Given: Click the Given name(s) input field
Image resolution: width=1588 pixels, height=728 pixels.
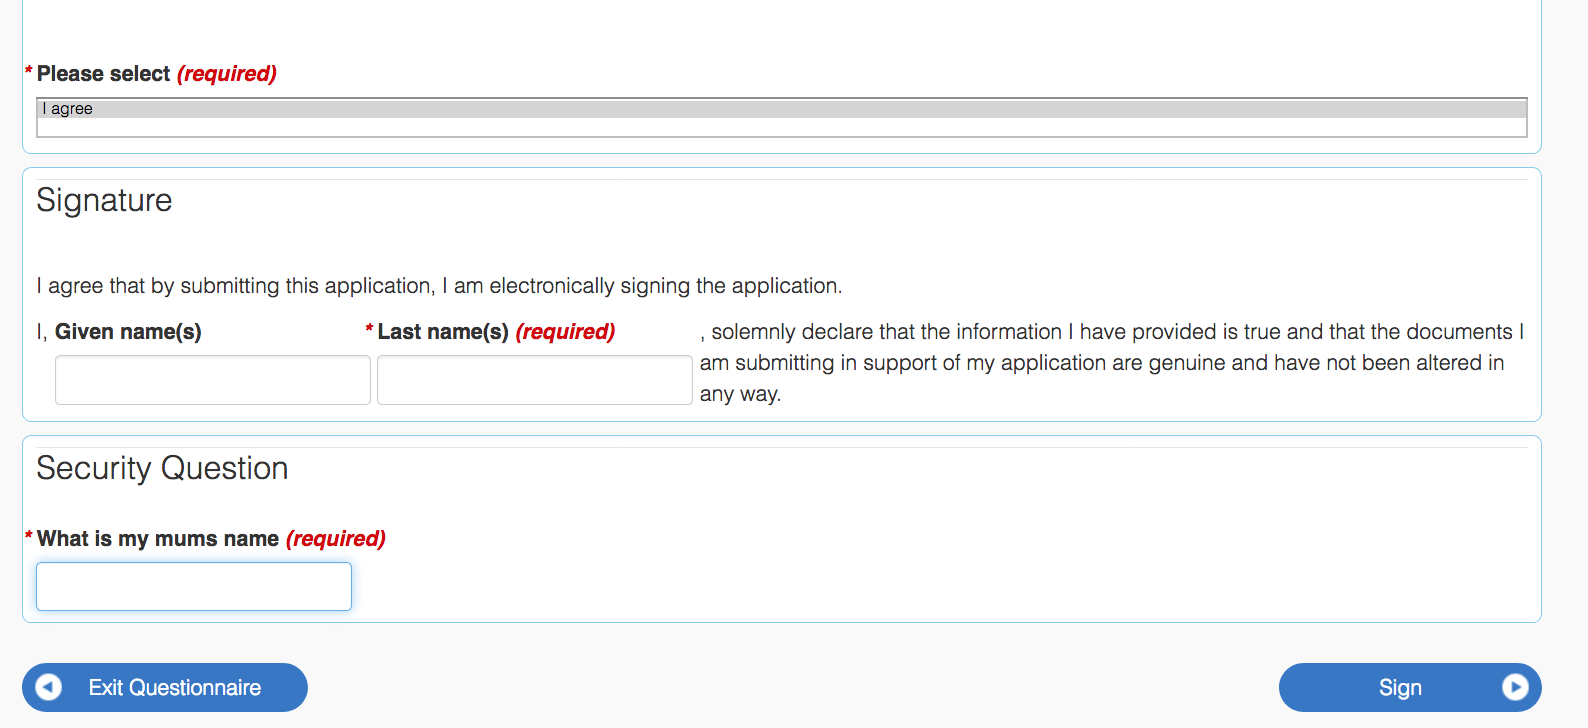Looking at the screenshot, I should click(213, 380).
